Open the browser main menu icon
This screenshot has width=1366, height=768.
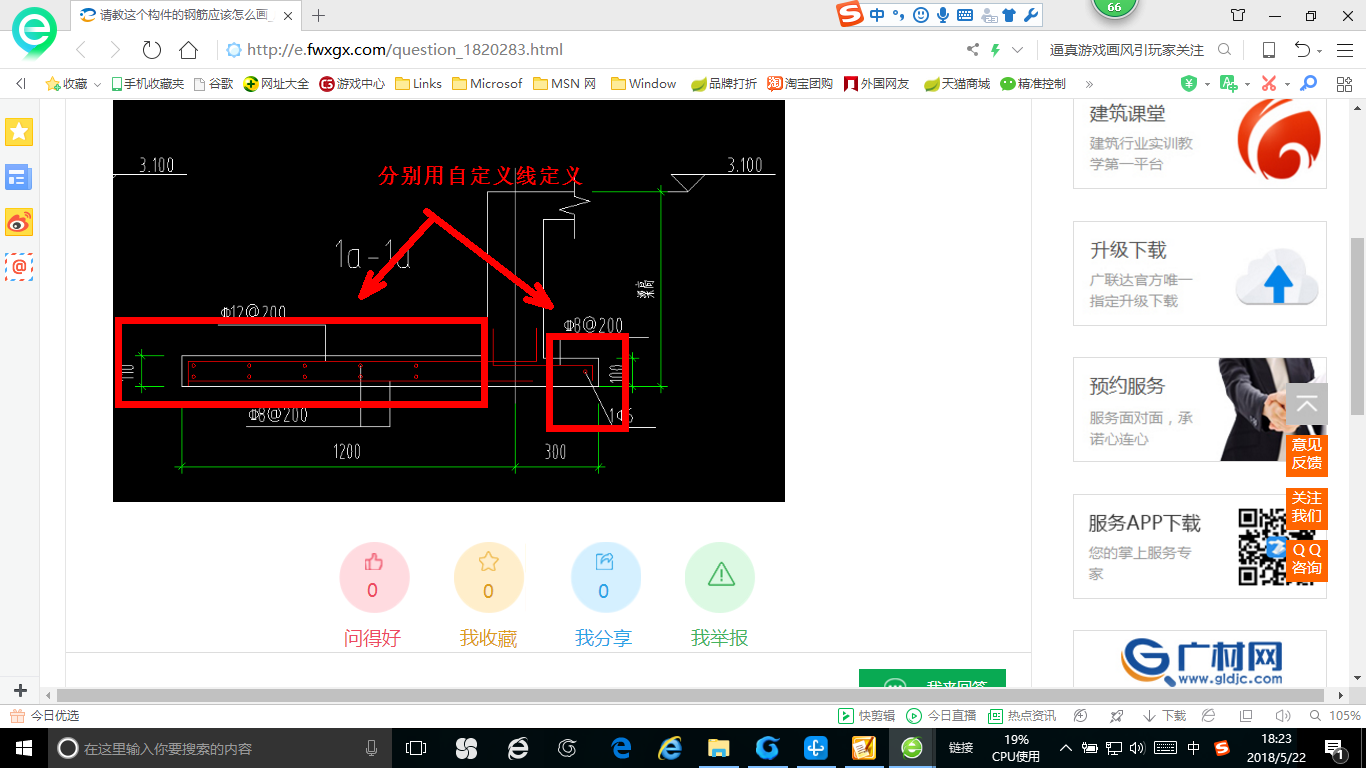tap(1343, 50)
